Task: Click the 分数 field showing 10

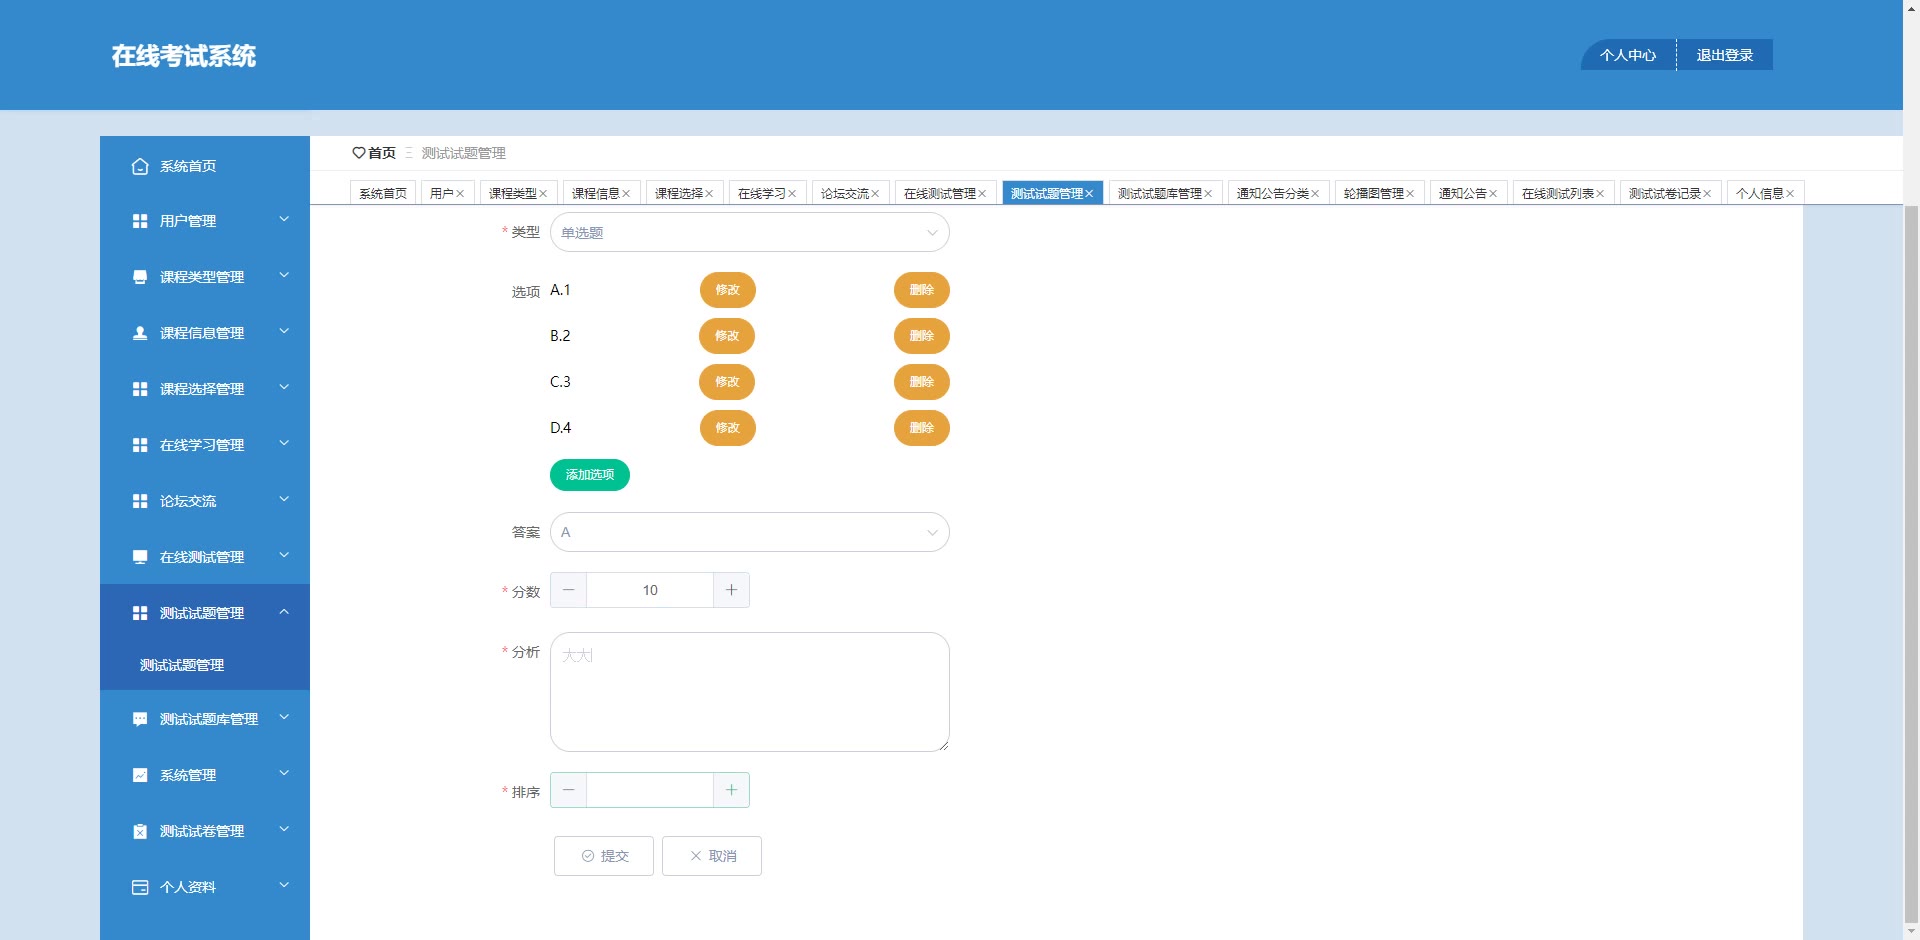Action: (x=650, y=590)
